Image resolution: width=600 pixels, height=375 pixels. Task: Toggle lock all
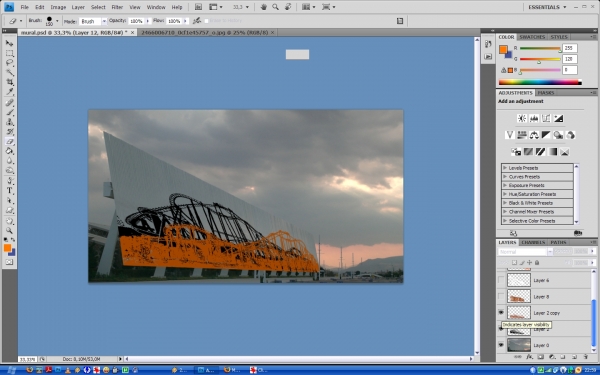point(537,262)
